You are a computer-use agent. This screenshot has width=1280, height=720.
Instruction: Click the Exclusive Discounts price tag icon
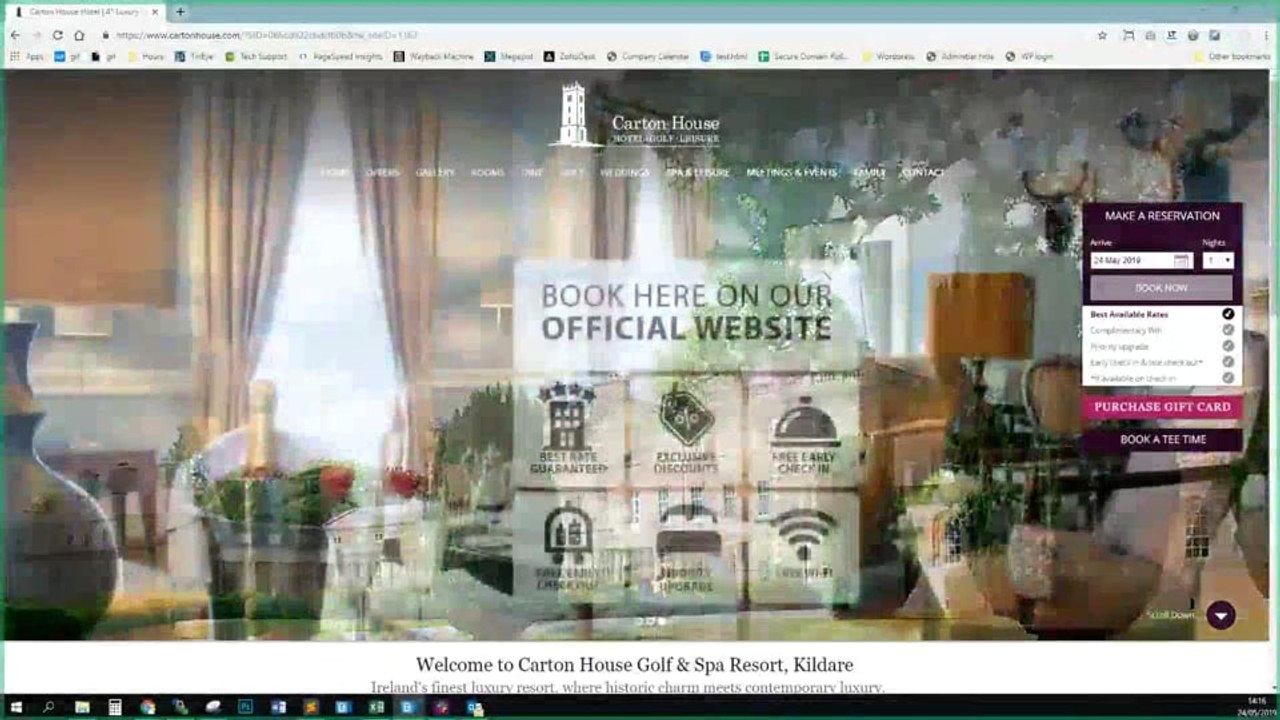[687, 415]
